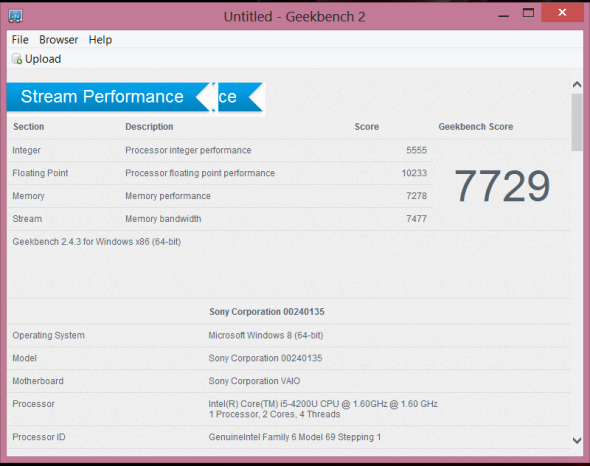Click the scroll down arrow

(576, 440)
